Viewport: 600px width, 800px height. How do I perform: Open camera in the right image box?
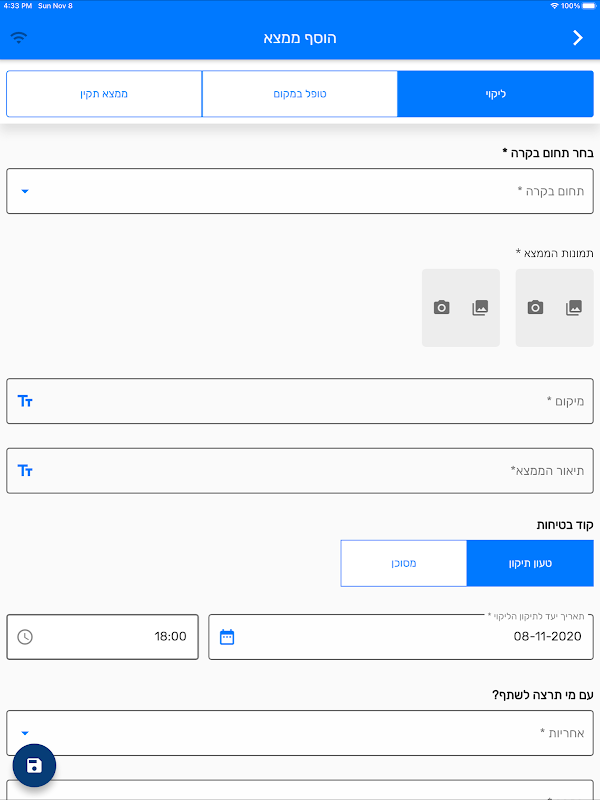pyautogui.click(x=536, y=308)
